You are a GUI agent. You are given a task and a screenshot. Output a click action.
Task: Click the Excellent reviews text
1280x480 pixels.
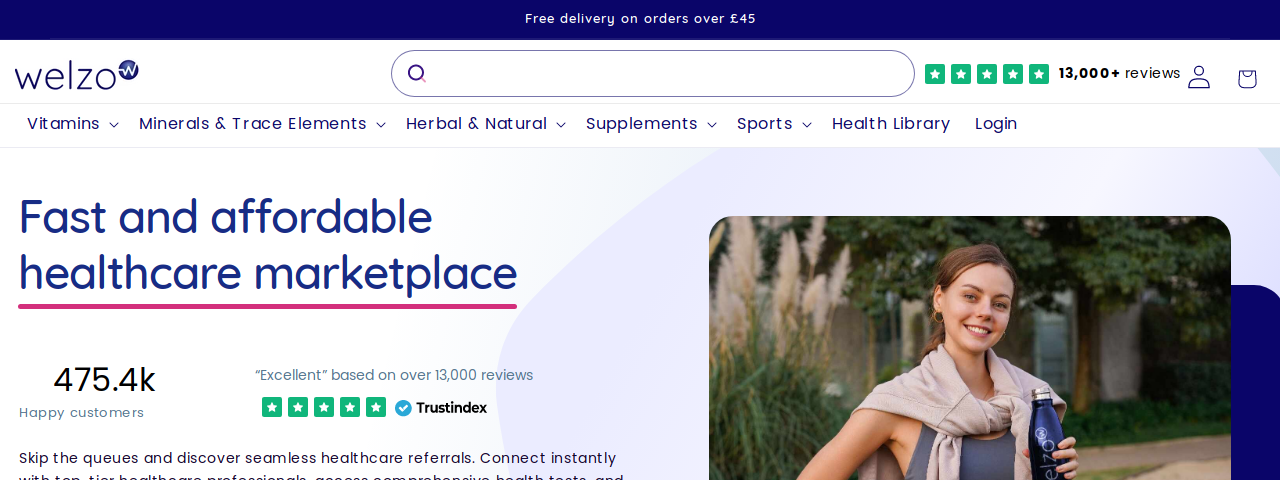[394, 375]
